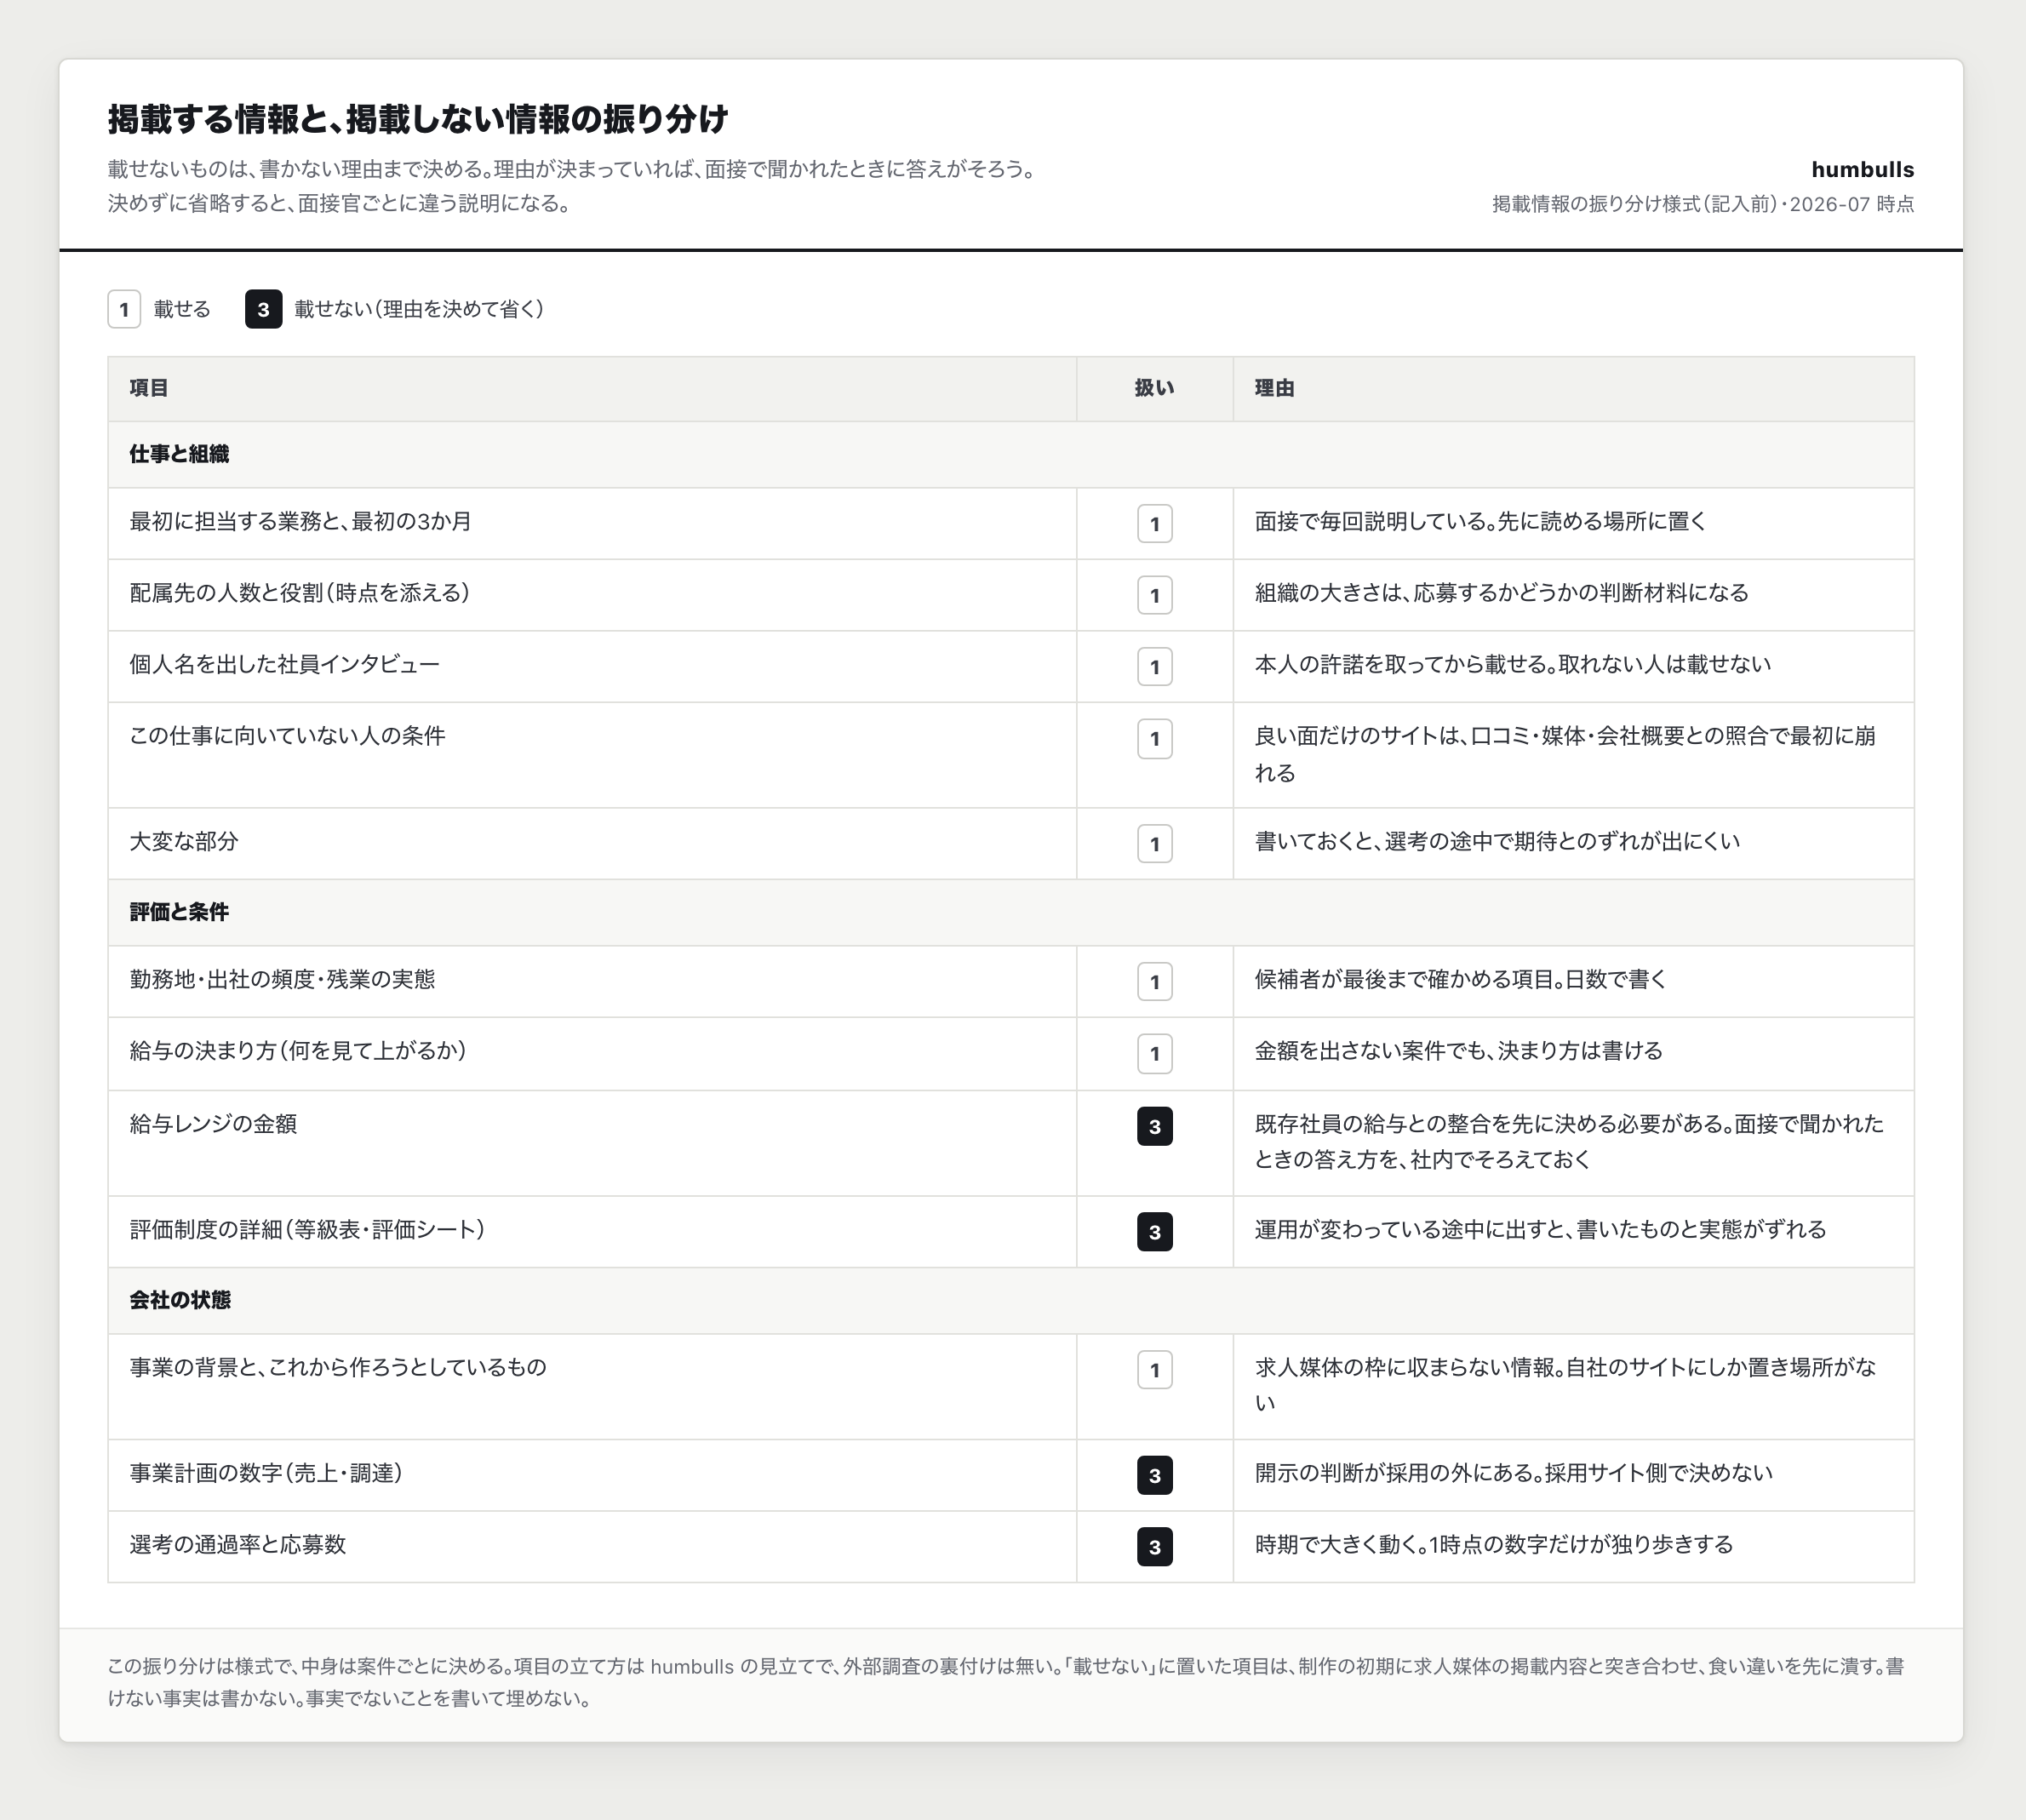
Task: Select item text 評価制度の詳細（等級表・評価シート）
Action: click(307, 1230)
